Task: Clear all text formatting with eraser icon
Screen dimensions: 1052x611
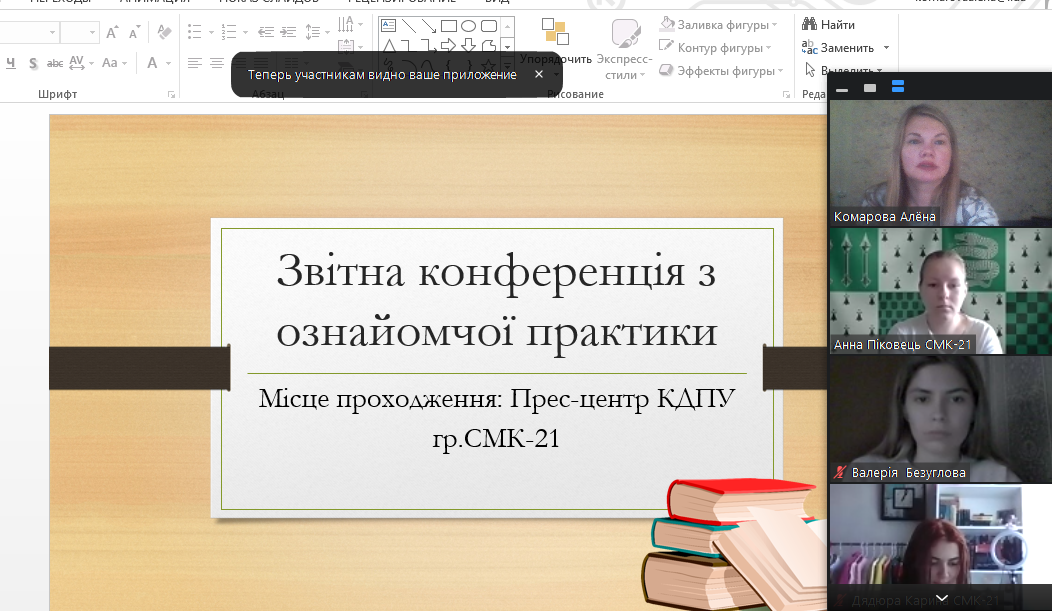Action: tap(164, 32)
